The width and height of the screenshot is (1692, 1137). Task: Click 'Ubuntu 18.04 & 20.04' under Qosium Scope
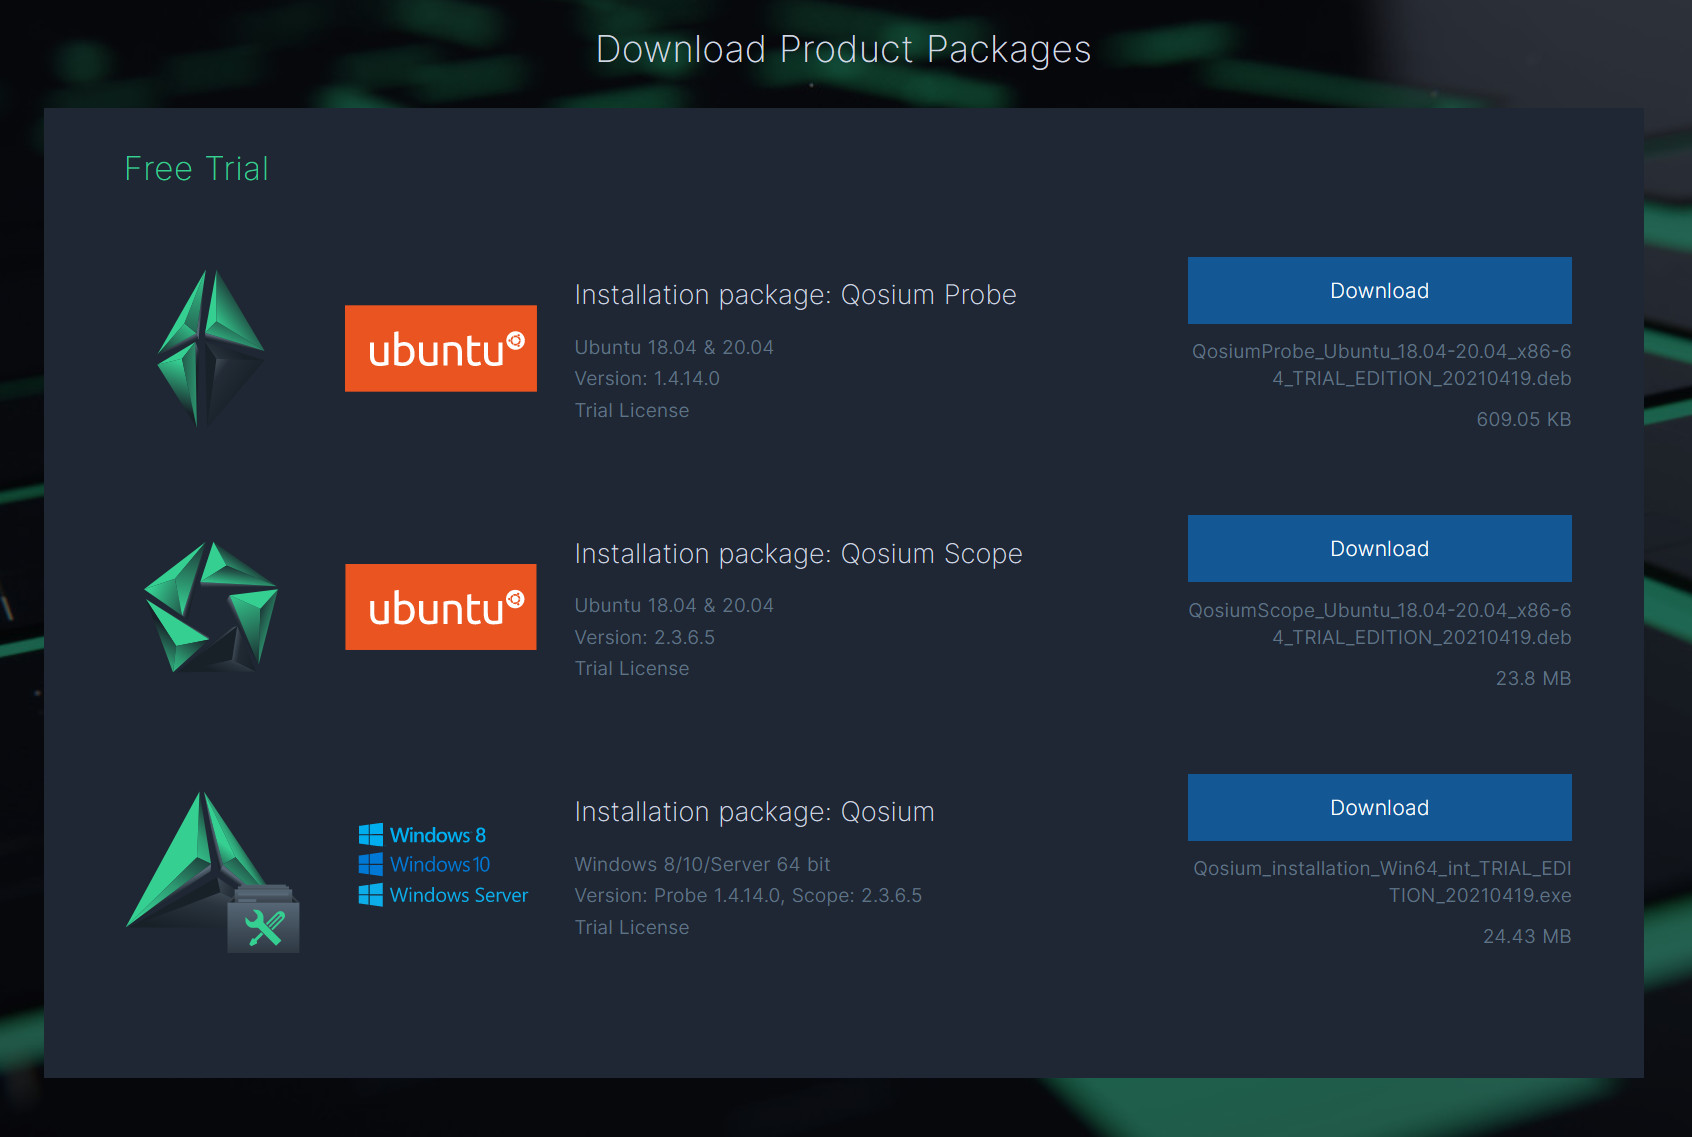coord(674,606)
